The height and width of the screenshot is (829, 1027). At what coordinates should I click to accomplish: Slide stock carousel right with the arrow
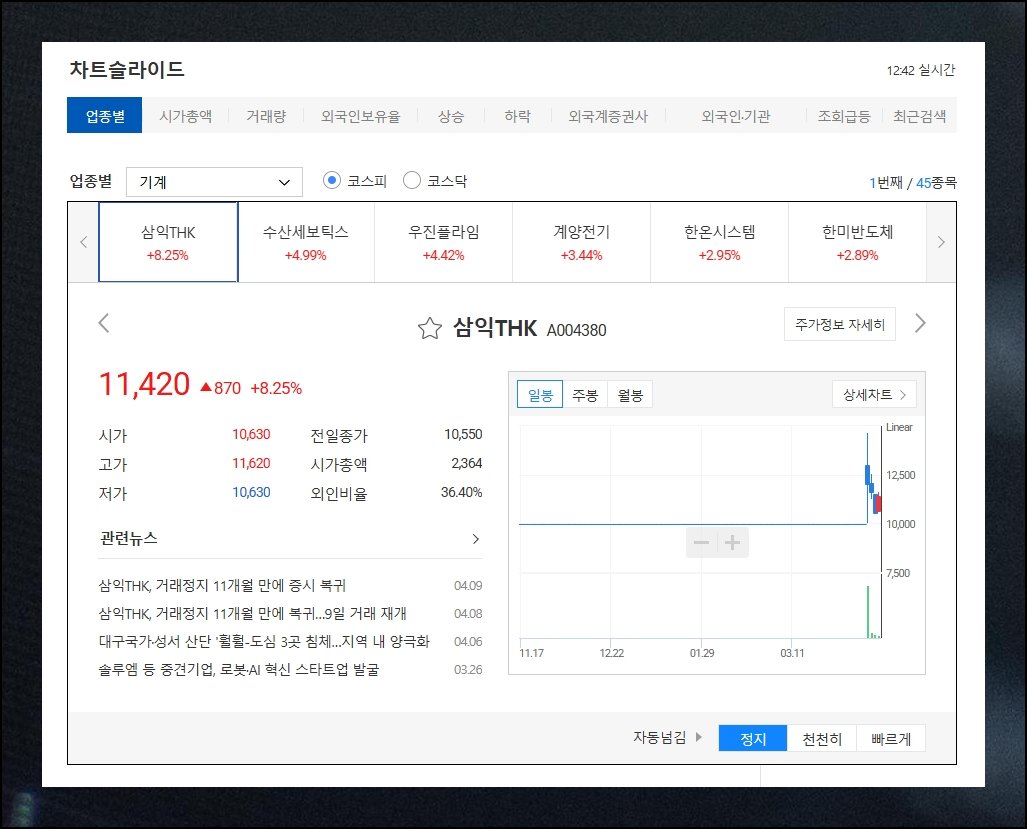click(941, 242)
